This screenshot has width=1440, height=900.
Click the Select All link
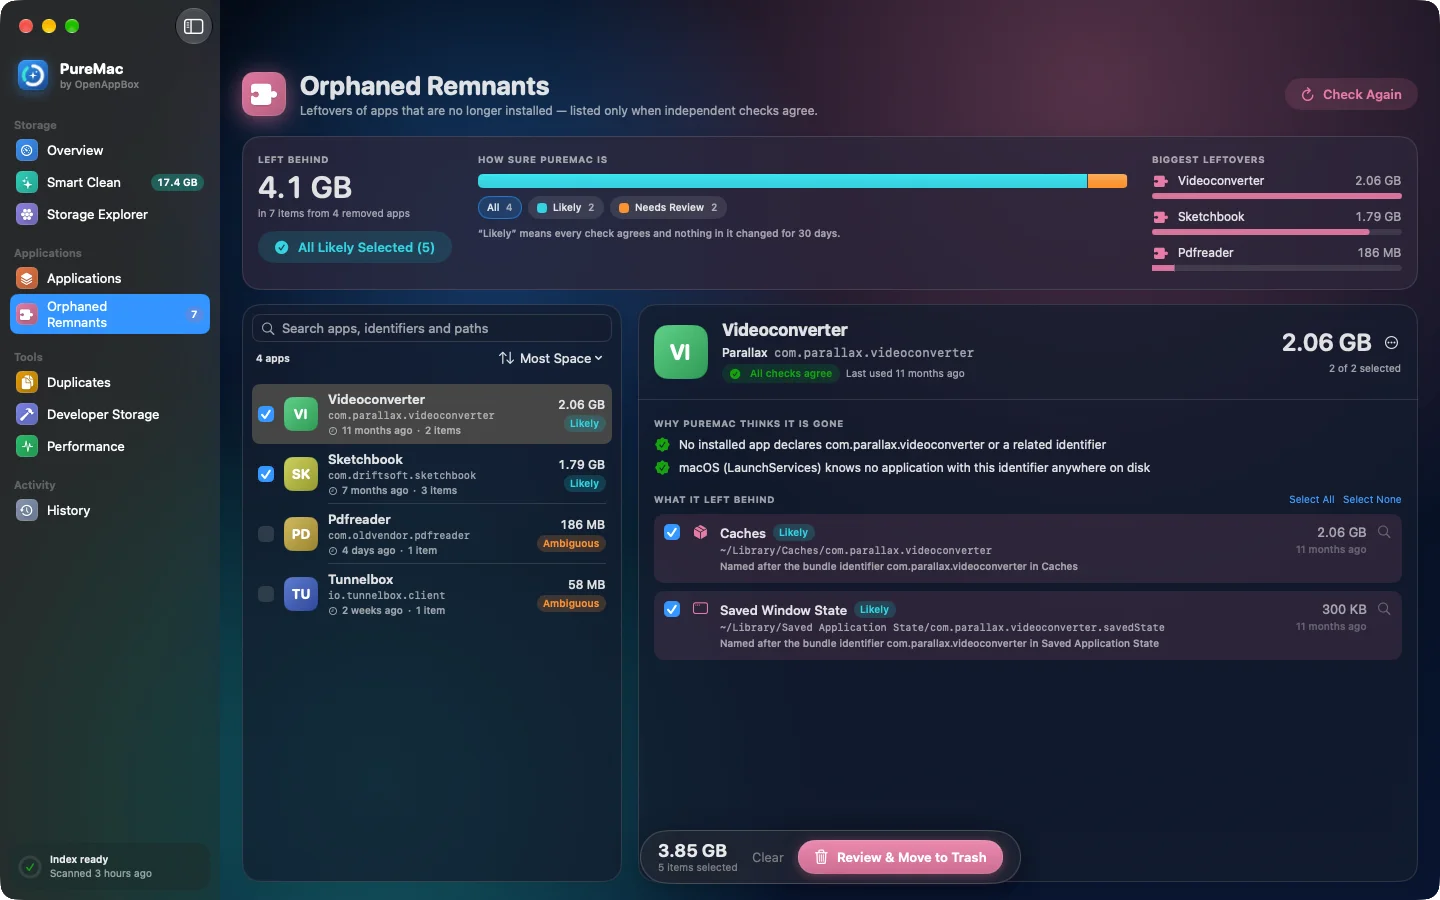(1311, 500)
